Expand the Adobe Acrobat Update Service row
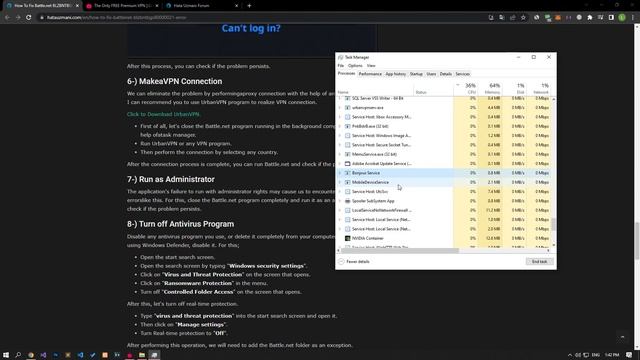This screenshot has width=640, height=360. 340,164
